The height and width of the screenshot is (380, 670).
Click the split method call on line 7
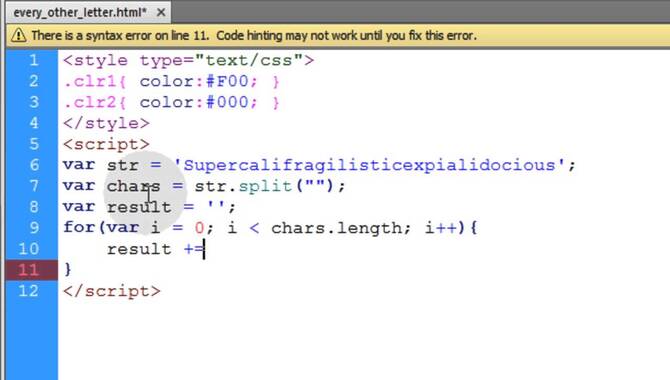click(265, 186)
